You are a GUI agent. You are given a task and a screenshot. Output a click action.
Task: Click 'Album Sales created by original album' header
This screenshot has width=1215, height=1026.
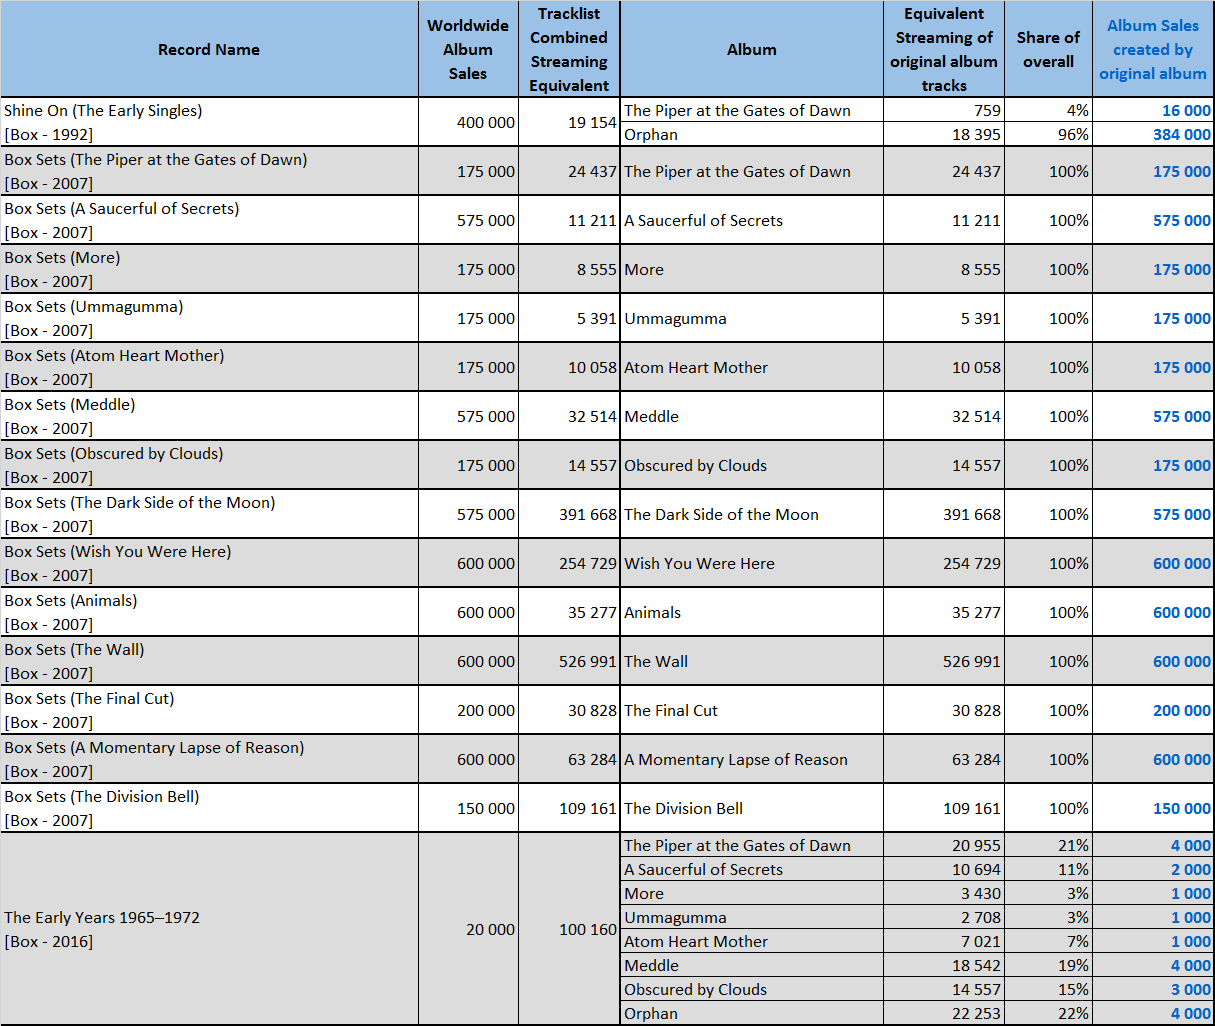[x=1153, y=49]
